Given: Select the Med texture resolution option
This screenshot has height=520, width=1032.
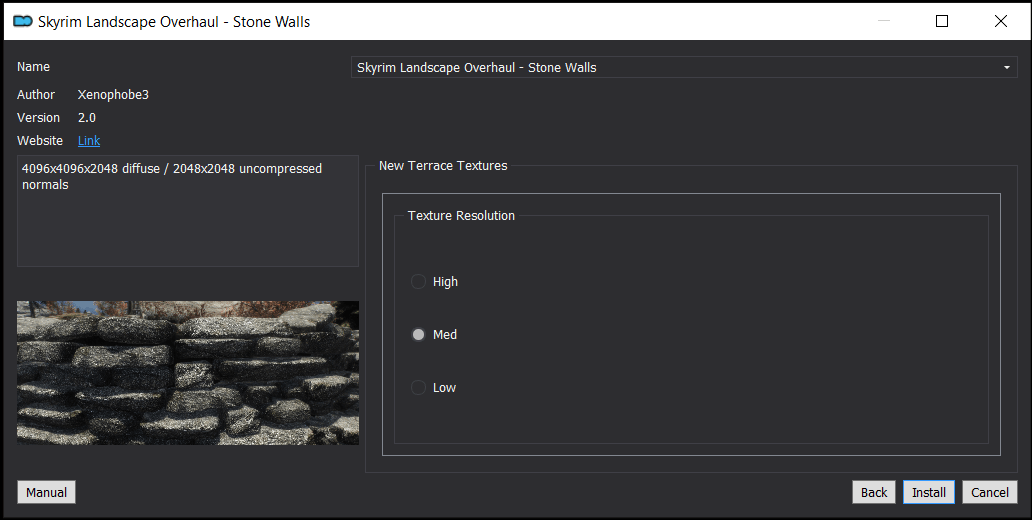Looking at the screenshot, I should [x=434, y=334].
